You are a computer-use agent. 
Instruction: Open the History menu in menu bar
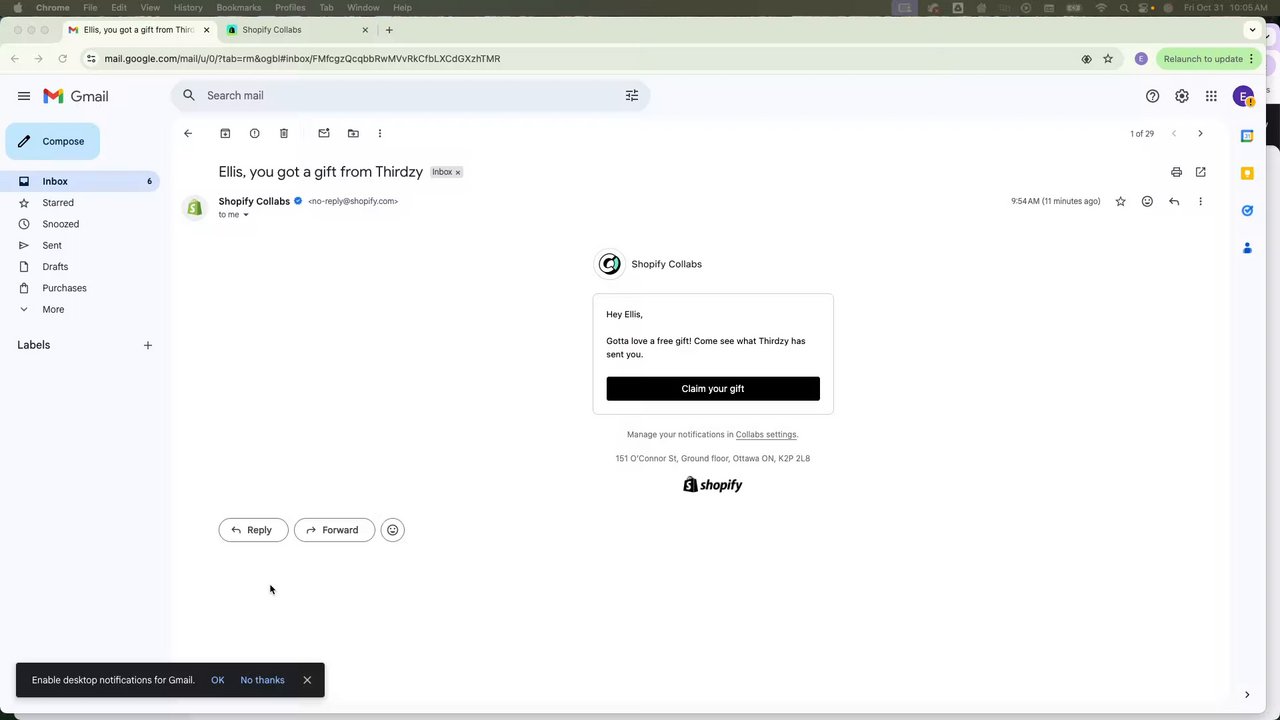188,7
